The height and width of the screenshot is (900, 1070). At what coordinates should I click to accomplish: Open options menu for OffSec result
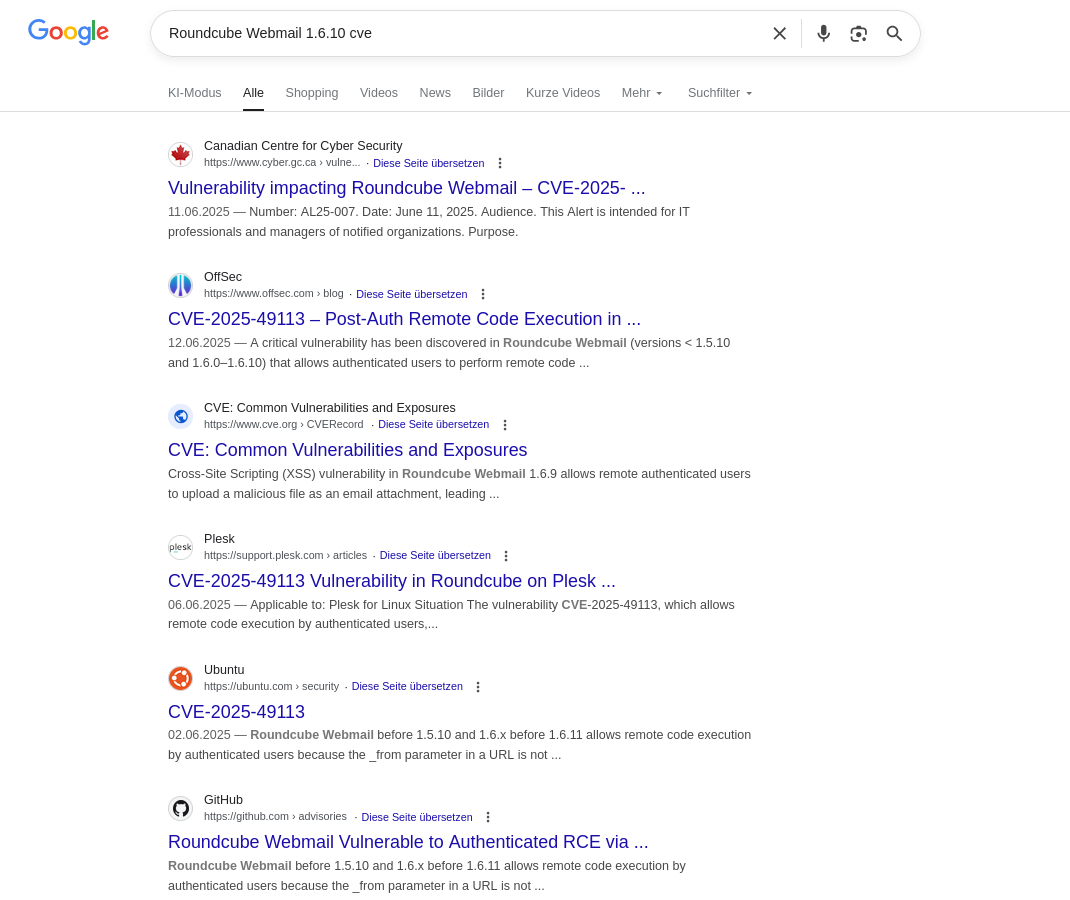tap(482, 294)
